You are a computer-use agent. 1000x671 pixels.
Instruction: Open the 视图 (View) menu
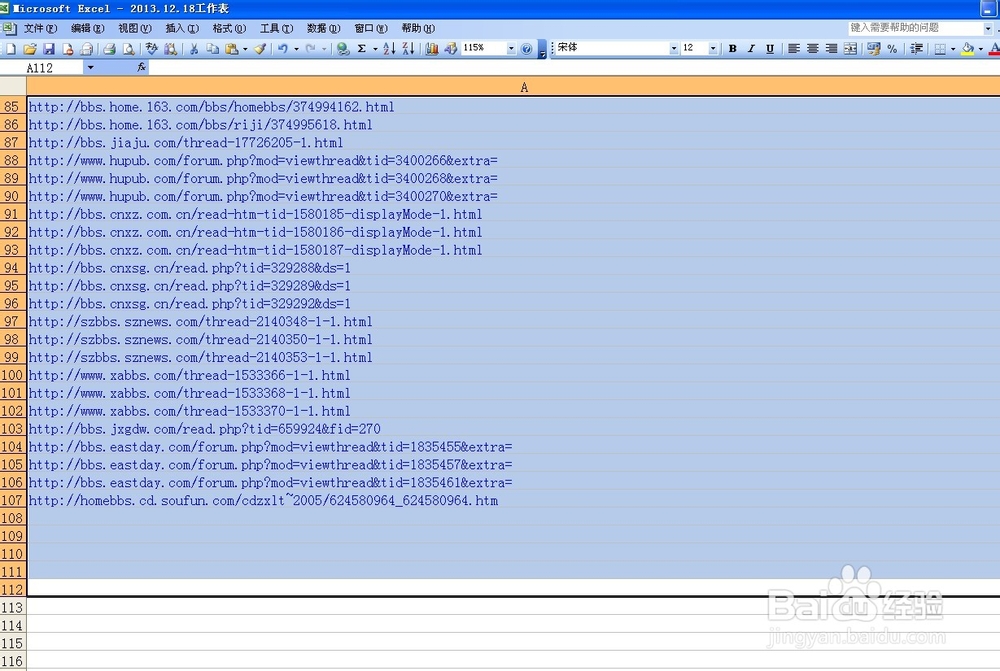[135, 28]
